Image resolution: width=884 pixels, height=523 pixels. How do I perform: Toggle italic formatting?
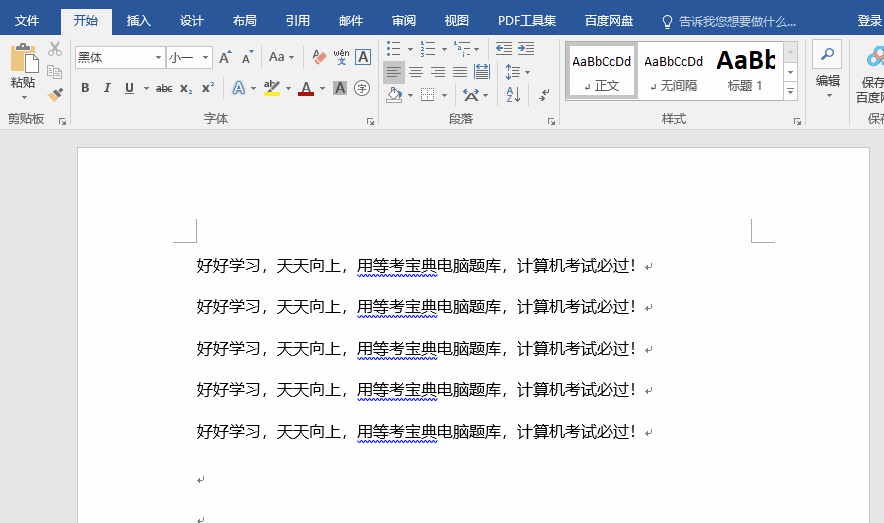(x=107, y=88)
